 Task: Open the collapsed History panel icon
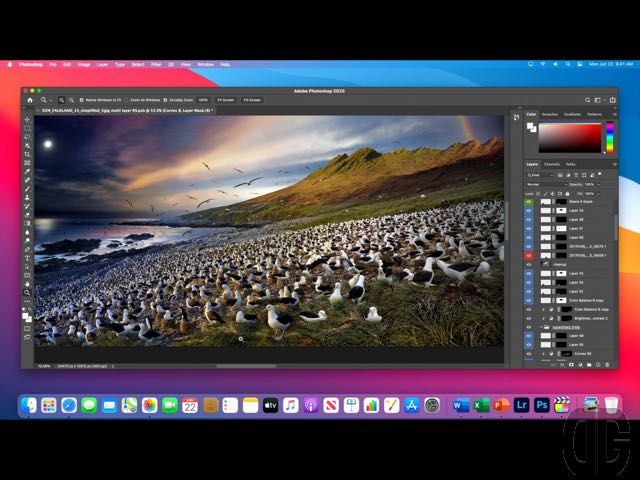pyautogui.click(x=516, y=118)
